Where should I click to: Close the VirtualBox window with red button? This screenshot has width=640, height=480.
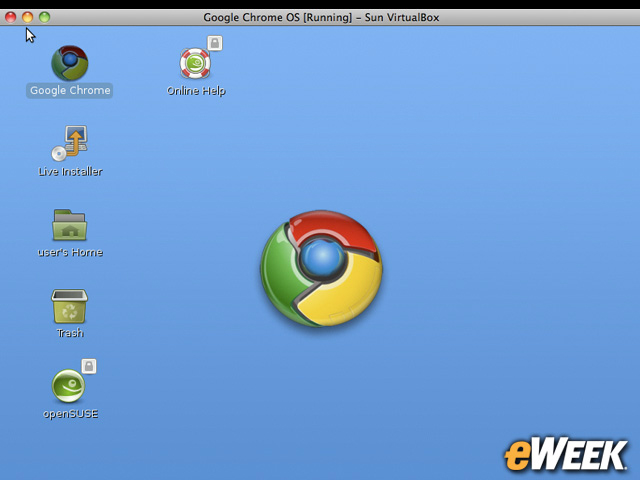[x=11, y=17]
